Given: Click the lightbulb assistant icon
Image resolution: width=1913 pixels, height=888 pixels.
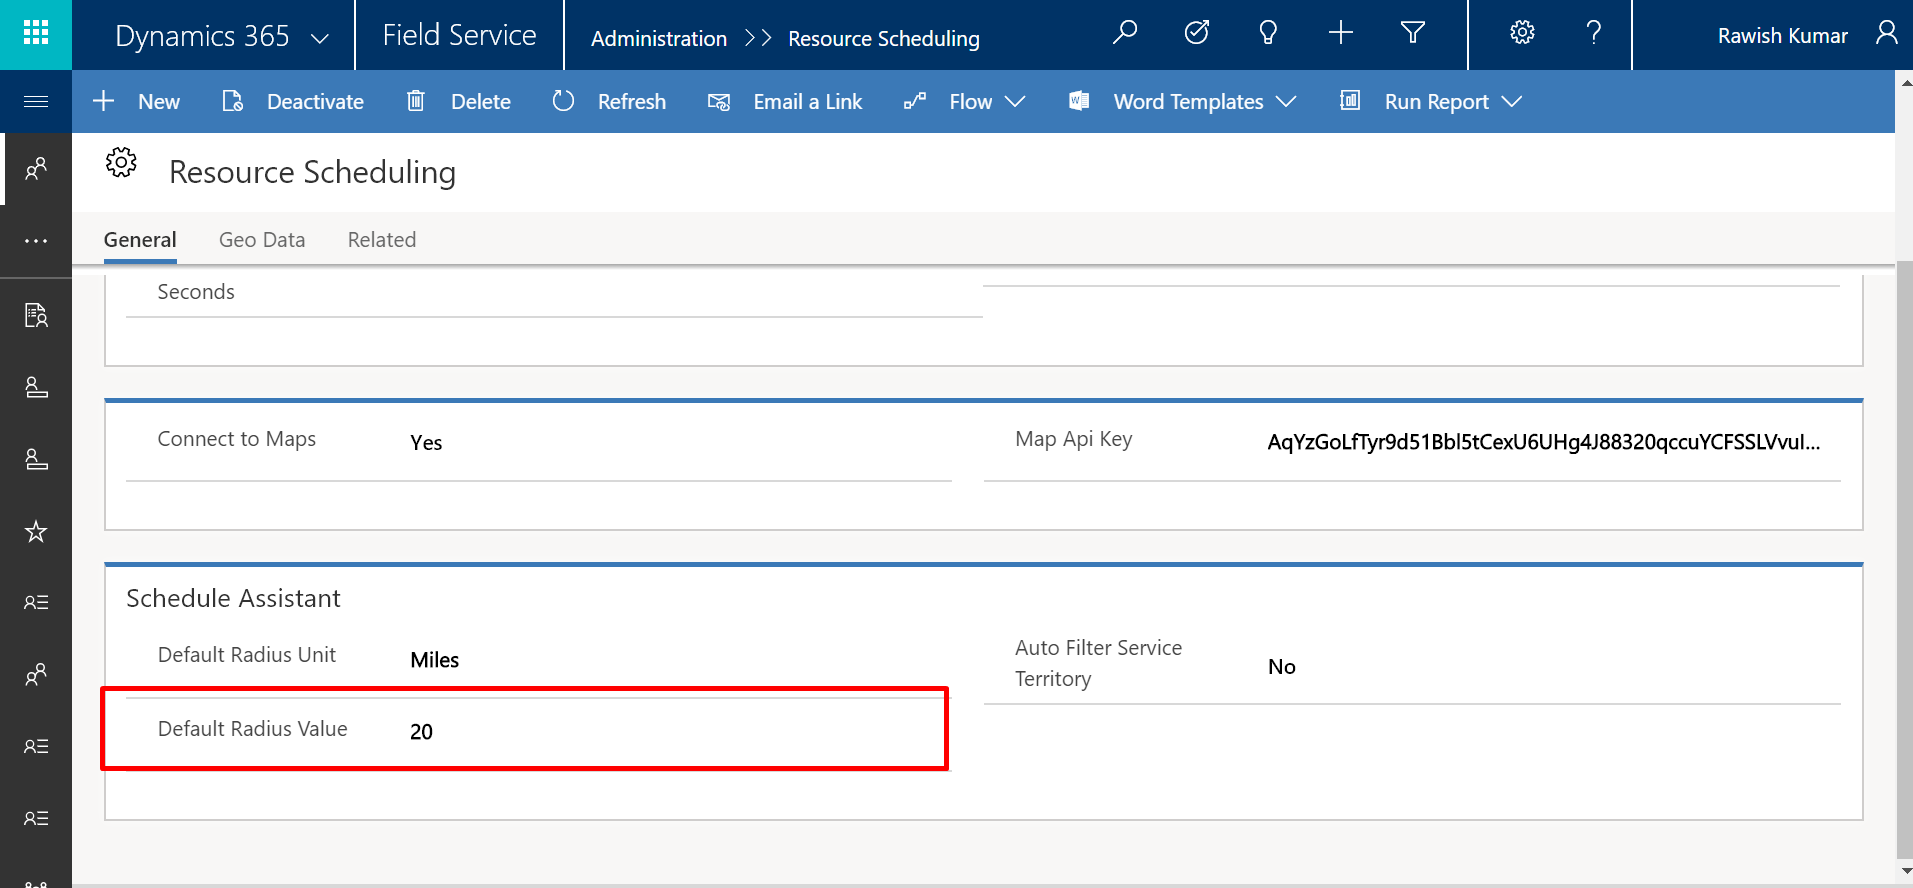Looking at the screenshot, I should (x=1268, y=34).
